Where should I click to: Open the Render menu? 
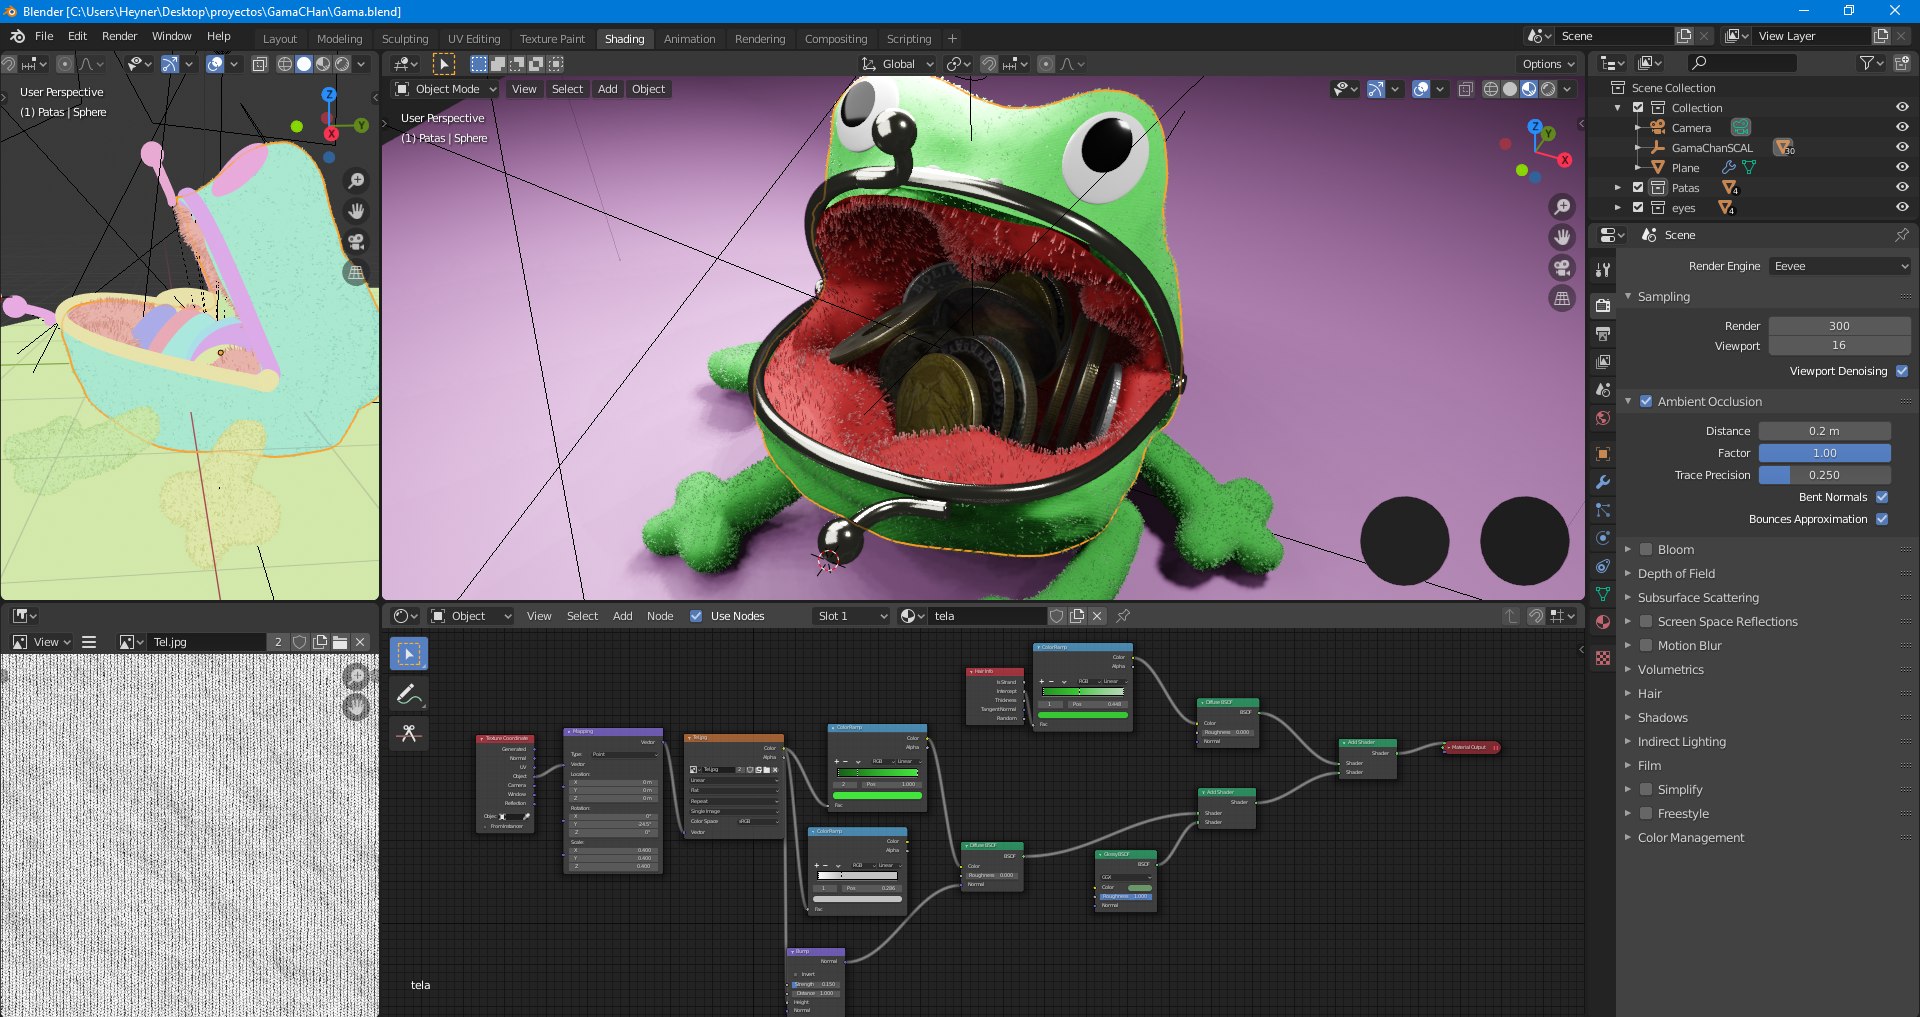(119, 36)
